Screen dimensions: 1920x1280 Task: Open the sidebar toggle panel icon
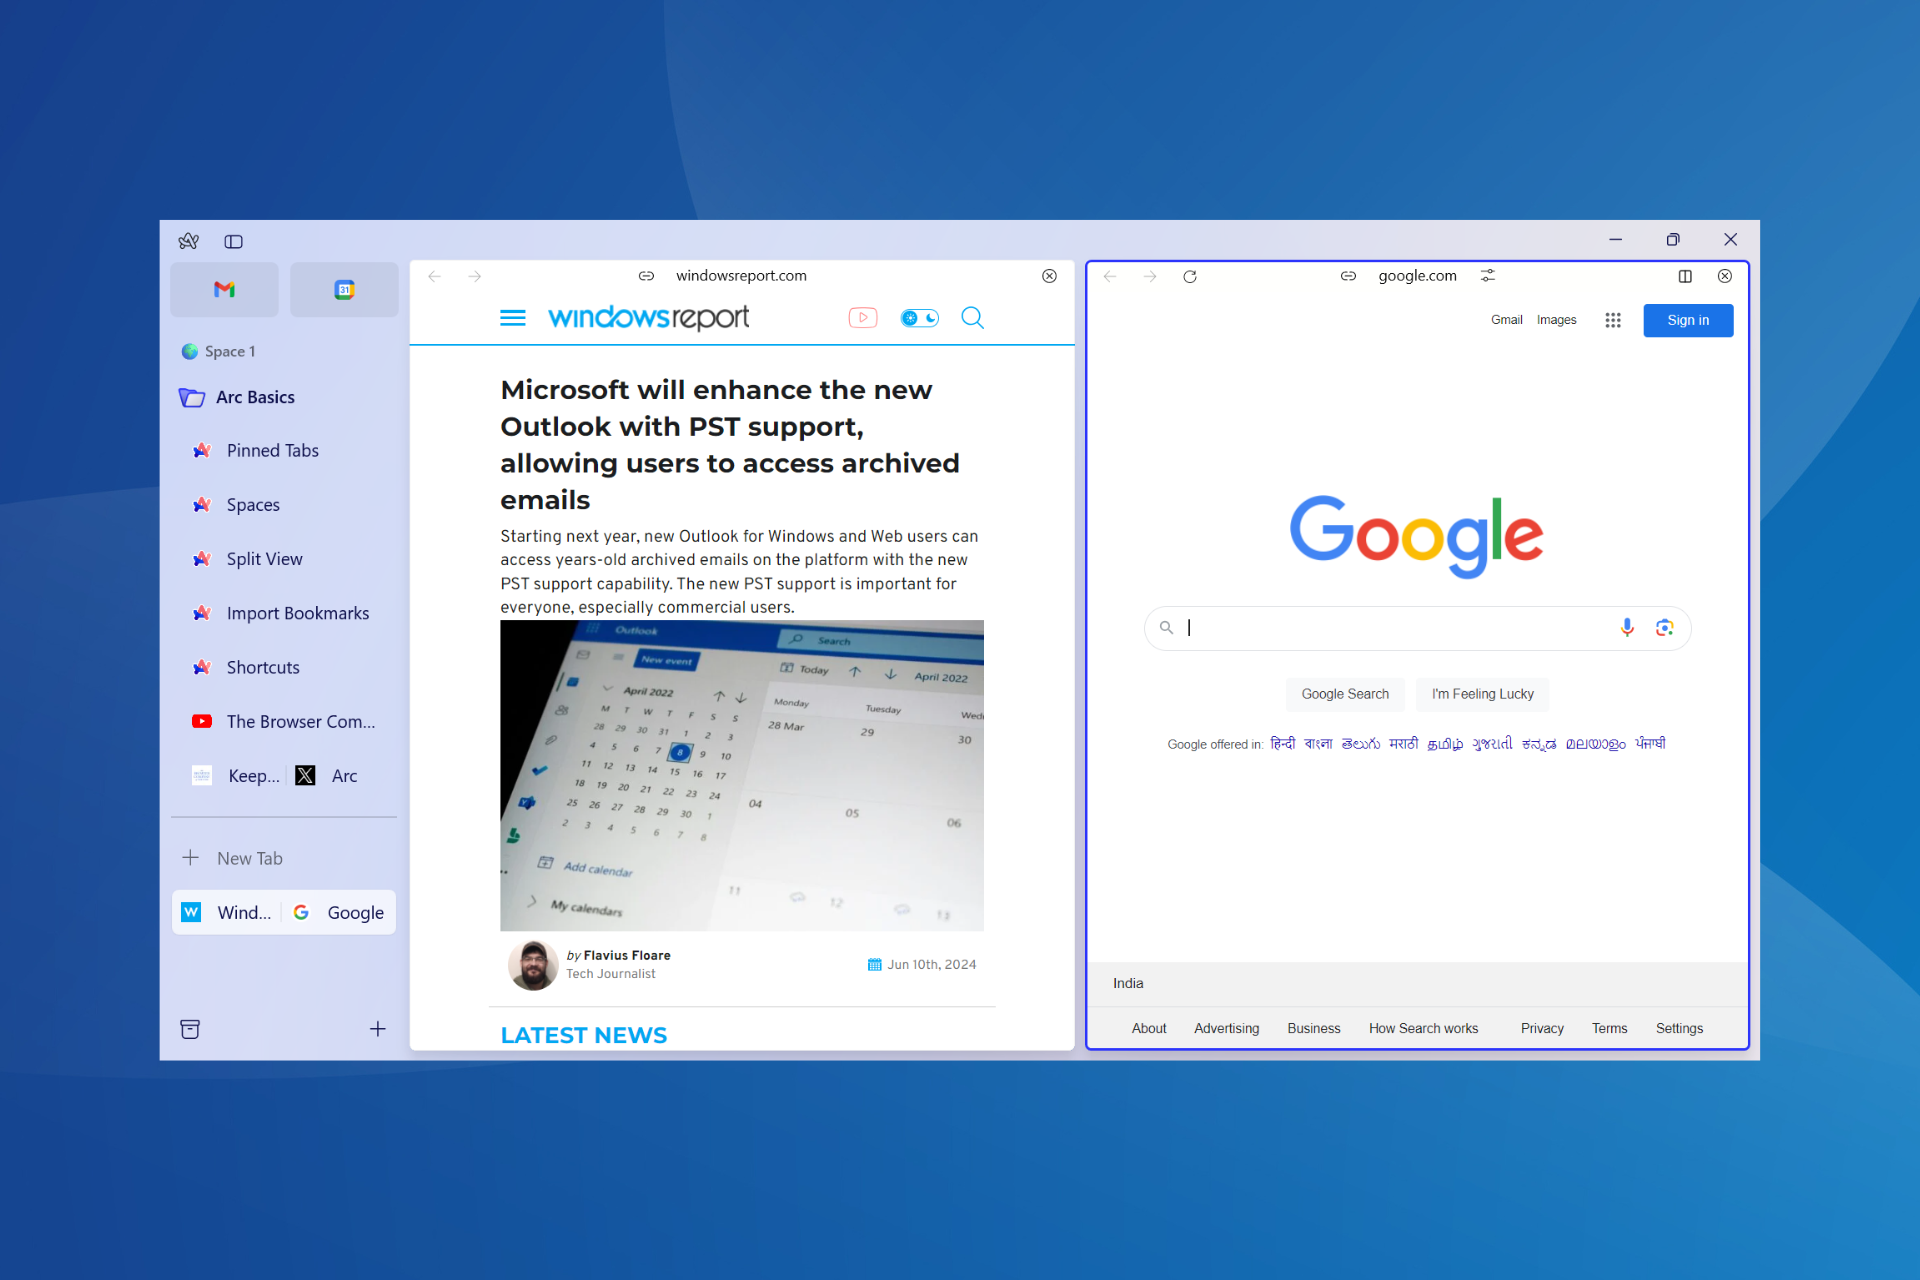tap(234, 240)
